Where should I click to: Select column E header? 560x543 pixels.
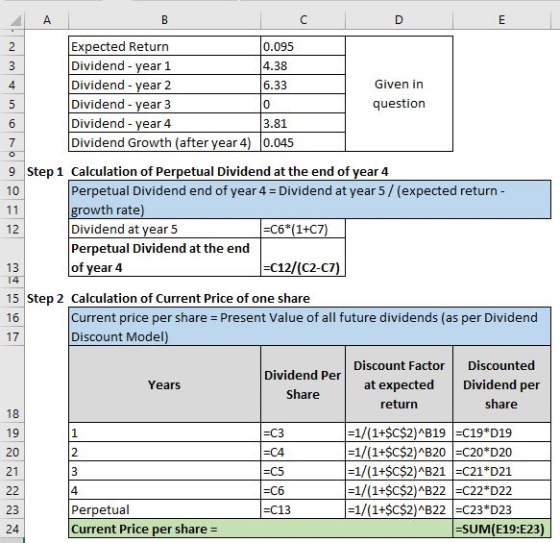pos(501,20)
